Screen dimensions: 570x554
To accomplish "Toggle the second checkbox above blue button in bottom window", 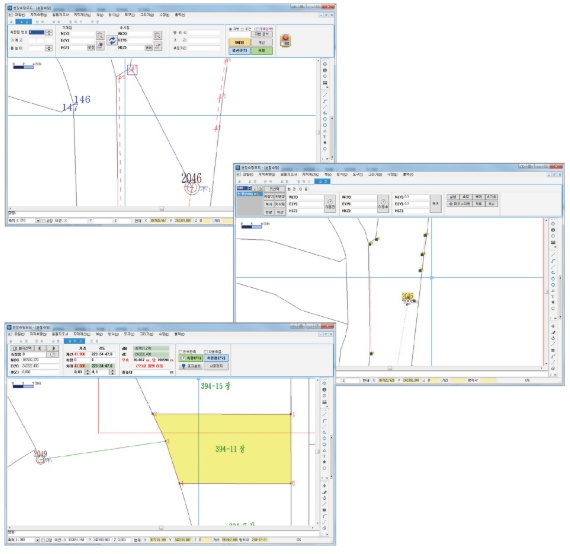I will click(x=206, y=352).
